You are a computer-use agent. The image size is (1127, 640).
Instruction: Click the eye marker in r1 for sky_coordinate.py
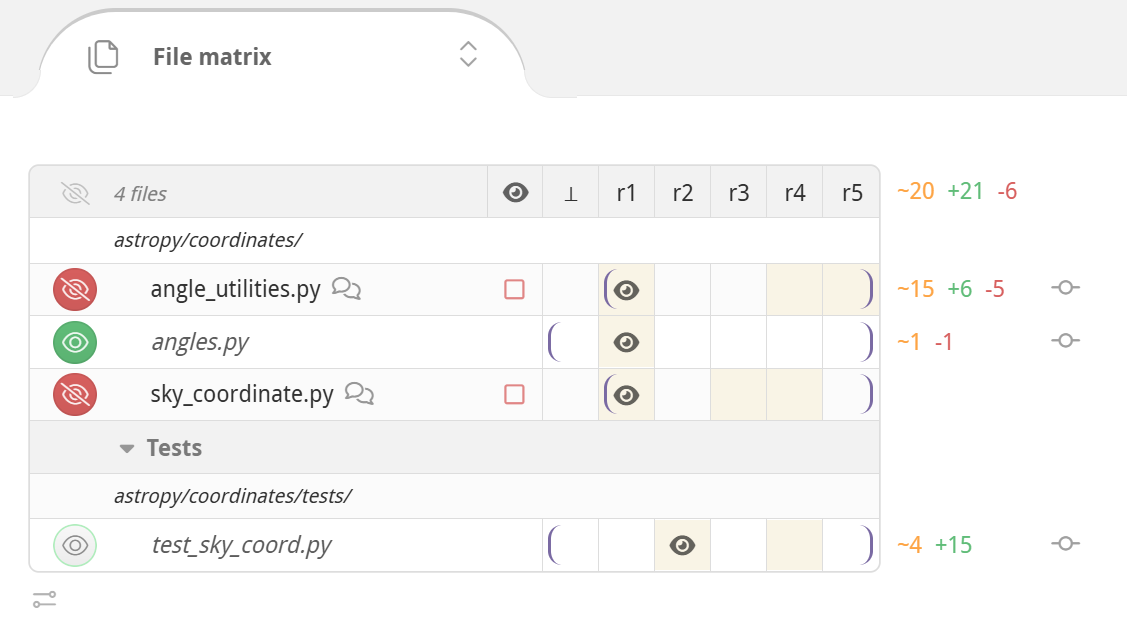(626, 394)
